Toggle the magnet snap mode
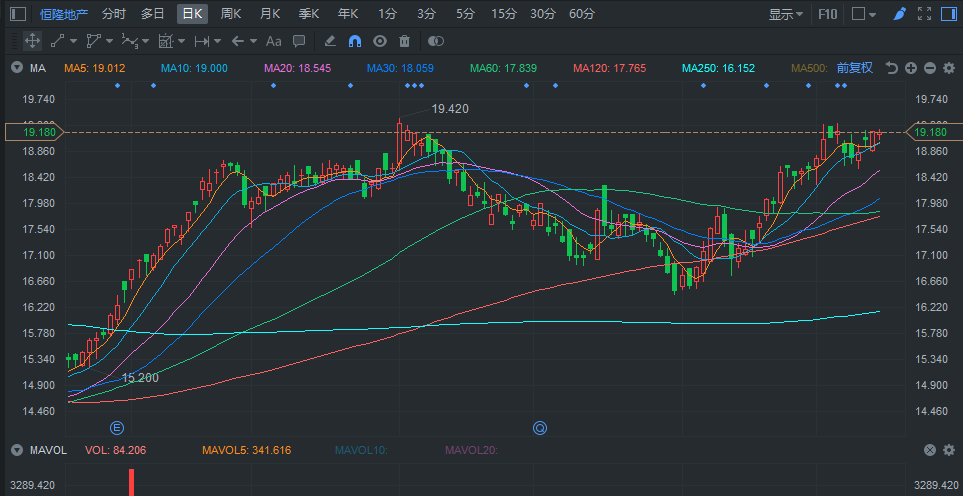Image resolution: width=963 pixels, height=496 pixels. click(x=355, y=41)
